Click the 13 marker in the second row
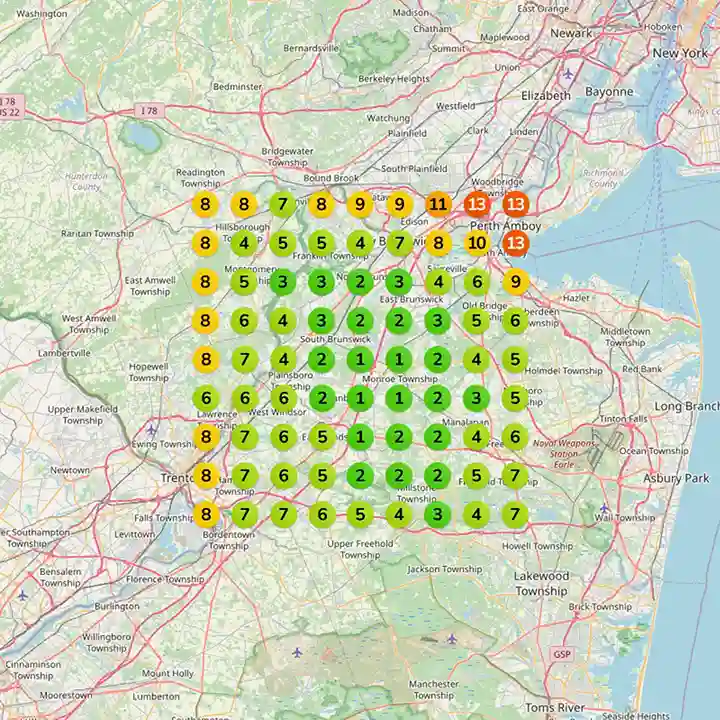This screenshot has height=720, width=720. pos(516,243)
